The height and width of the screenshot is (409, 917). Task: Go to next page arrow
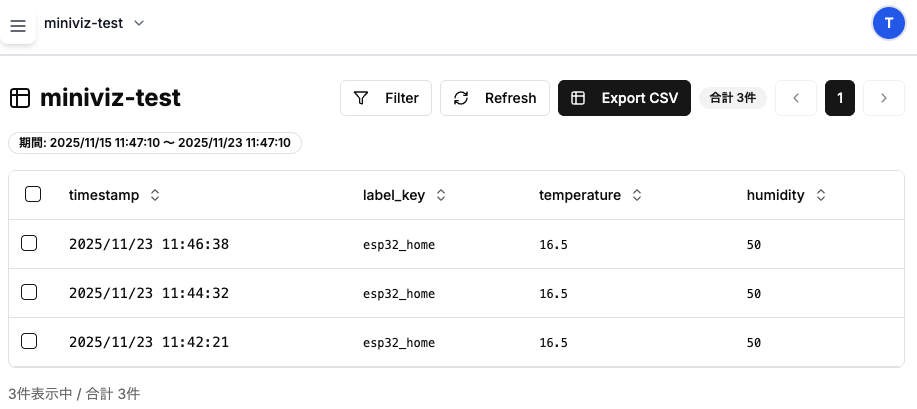point(883,98)
